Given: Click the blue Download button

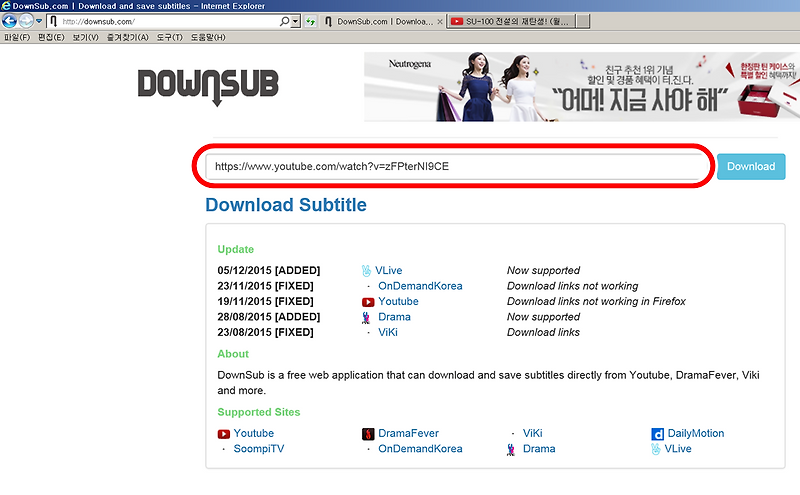Looking at the screenshot, I should point(751,166).
